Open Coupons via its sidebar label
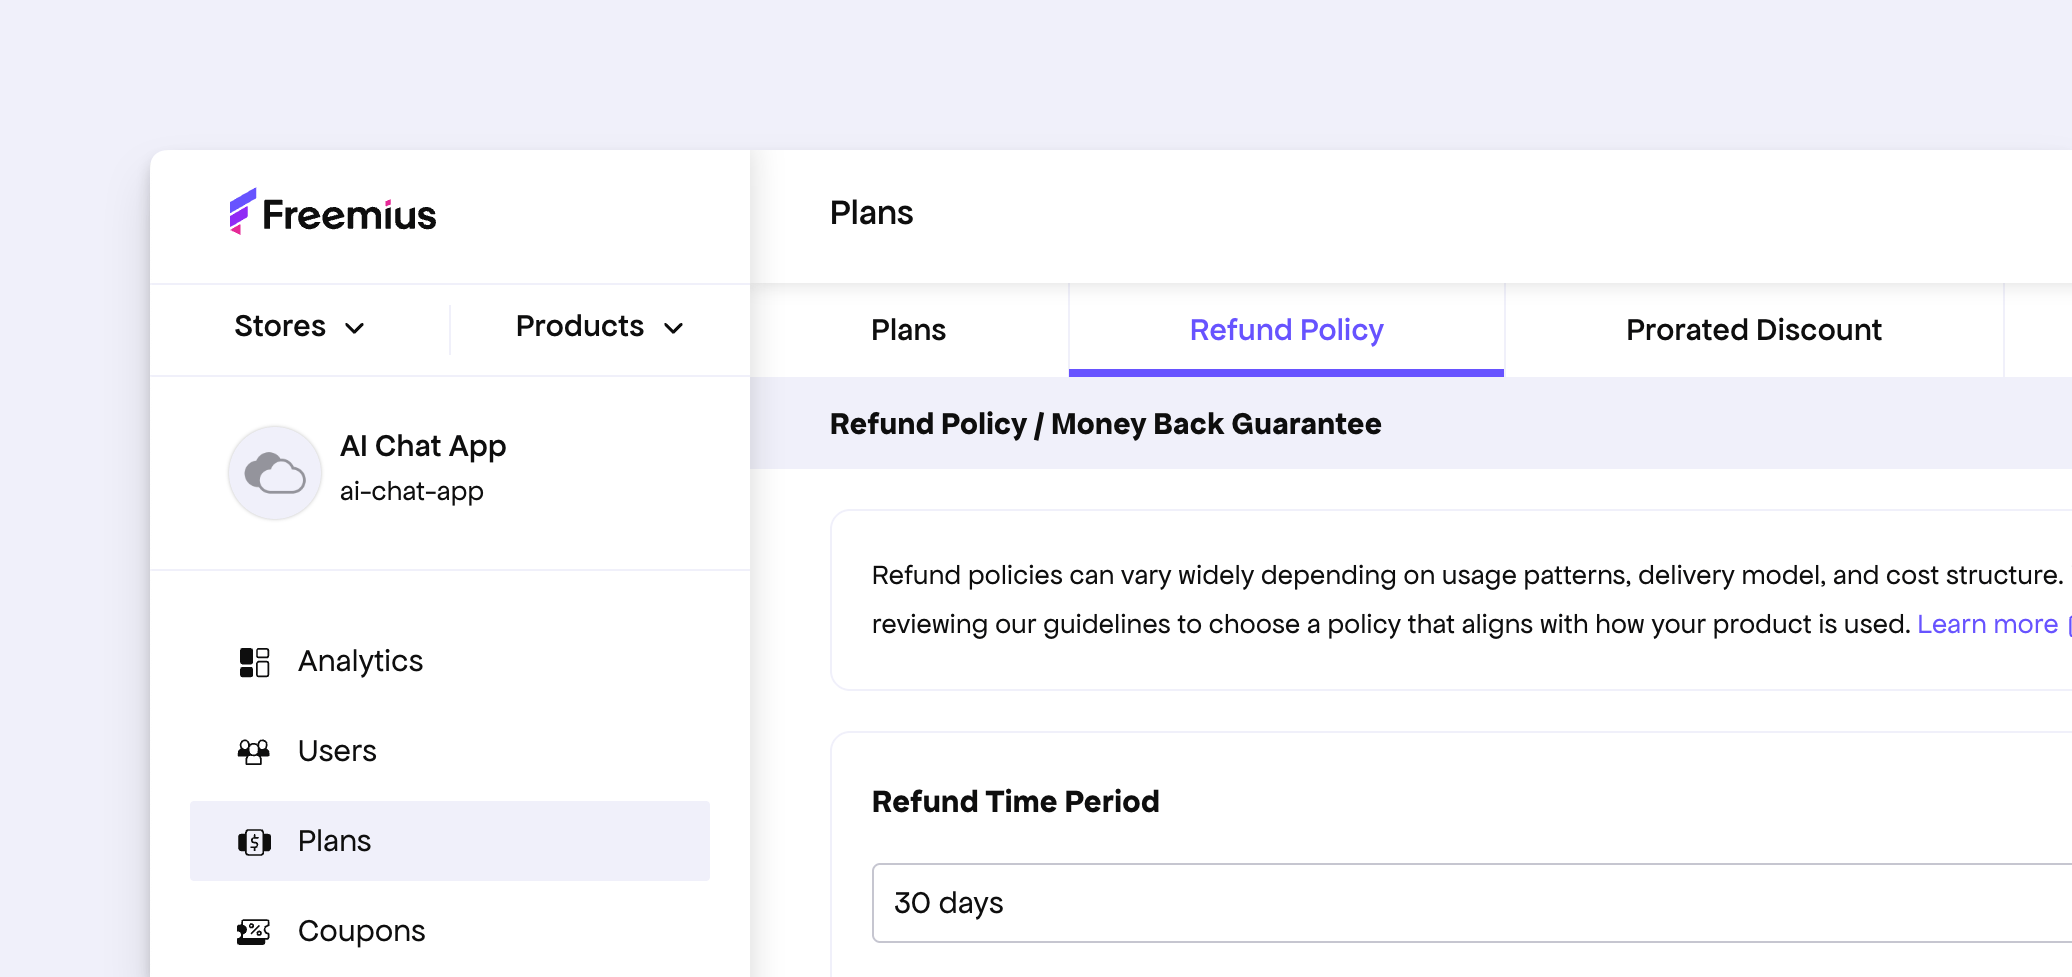The image size is (2072, 977). click(361, 931)
